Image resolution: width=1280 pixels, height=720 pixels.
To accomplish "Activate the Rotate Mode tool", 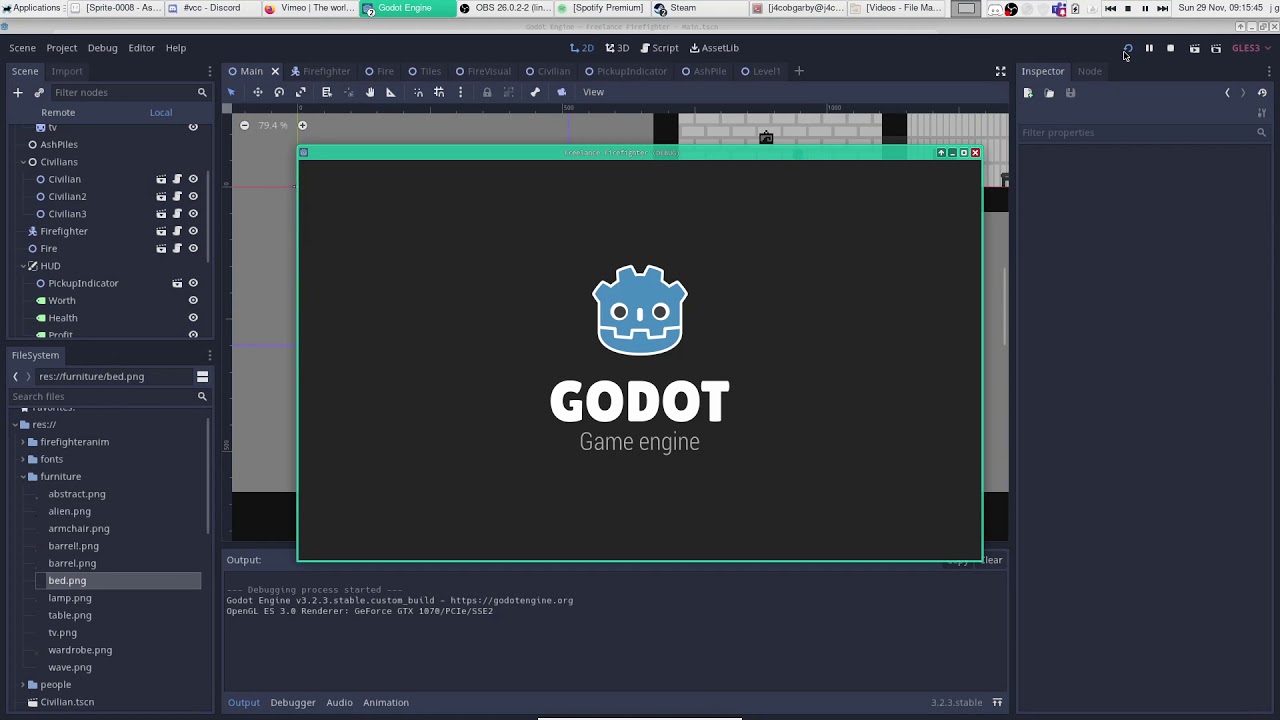I will [x=279, y=92].
